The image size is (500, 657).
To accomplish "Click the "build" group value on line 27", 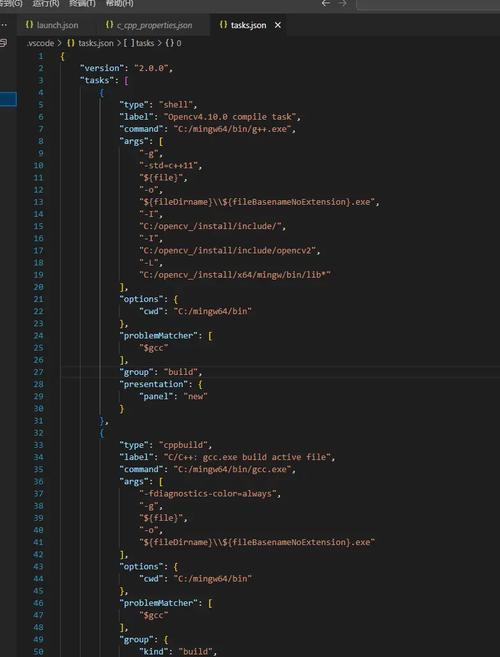I will click(183, 372).
